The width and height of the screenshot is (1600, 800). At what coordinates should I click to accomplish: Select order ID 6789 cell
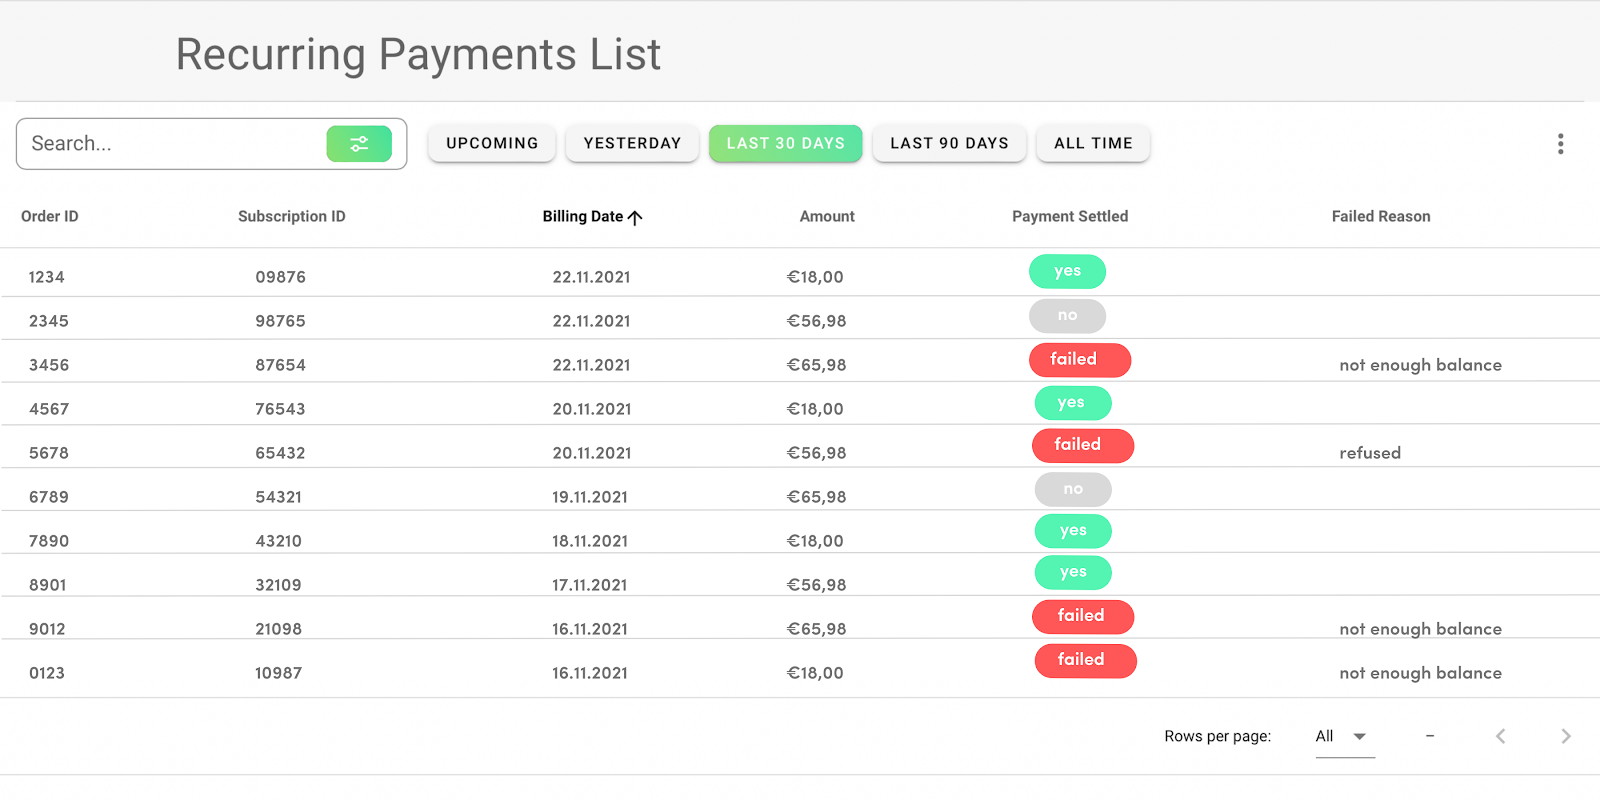(49, 497)
